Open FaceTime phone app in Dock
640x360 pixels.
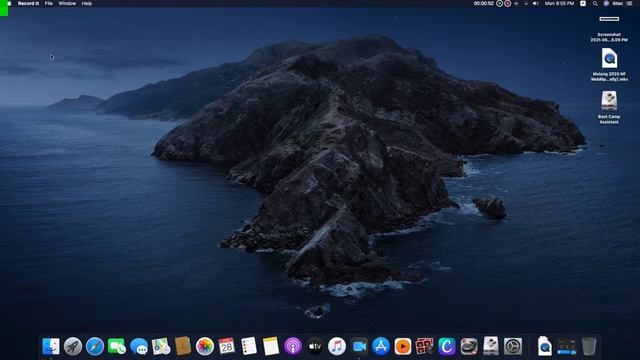(117, 347)
